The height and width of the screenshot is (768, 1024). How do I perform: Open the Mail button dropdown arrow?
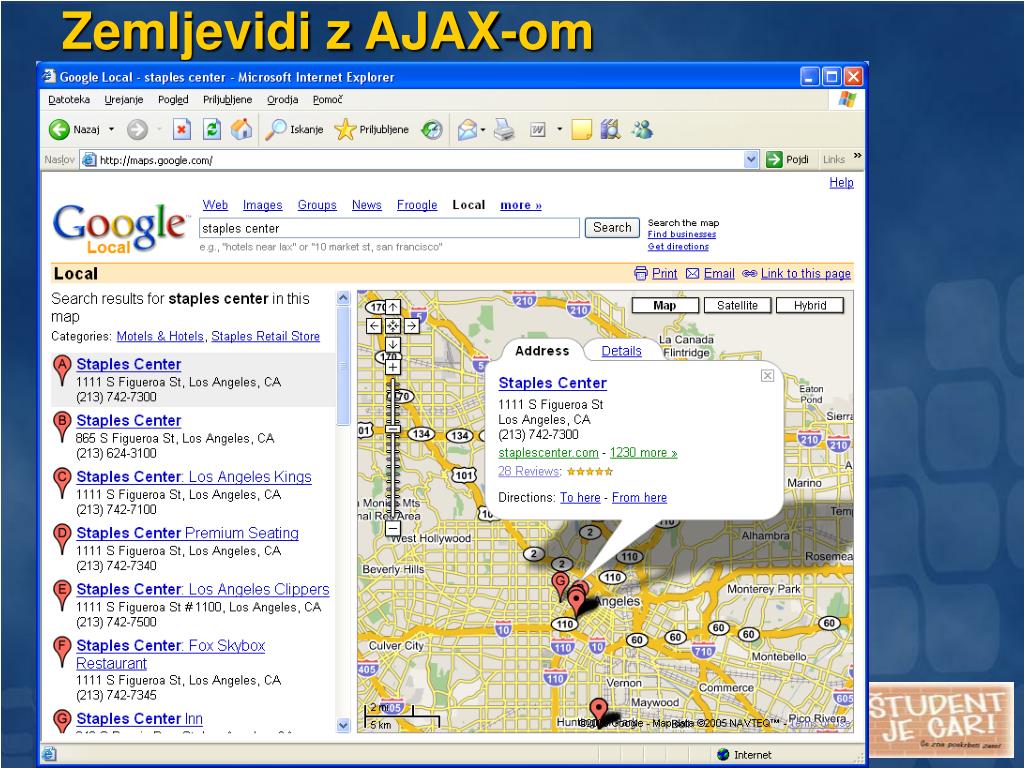pyautogui.click(x=483, y=130)
